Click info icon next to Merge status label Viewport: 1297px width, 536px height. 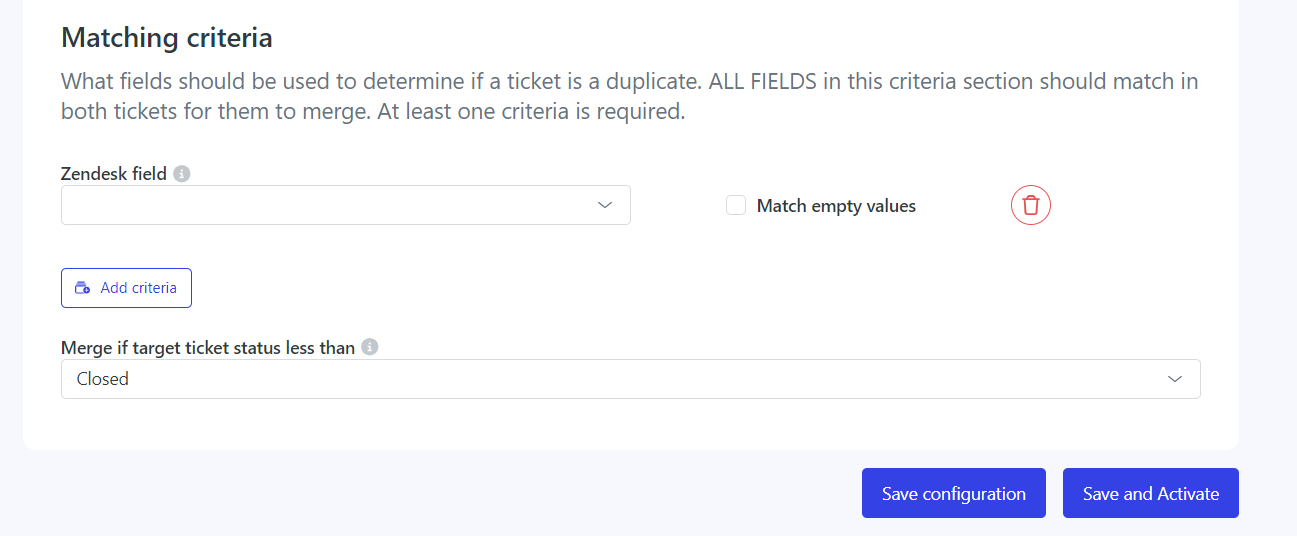(x=370, y=348)
